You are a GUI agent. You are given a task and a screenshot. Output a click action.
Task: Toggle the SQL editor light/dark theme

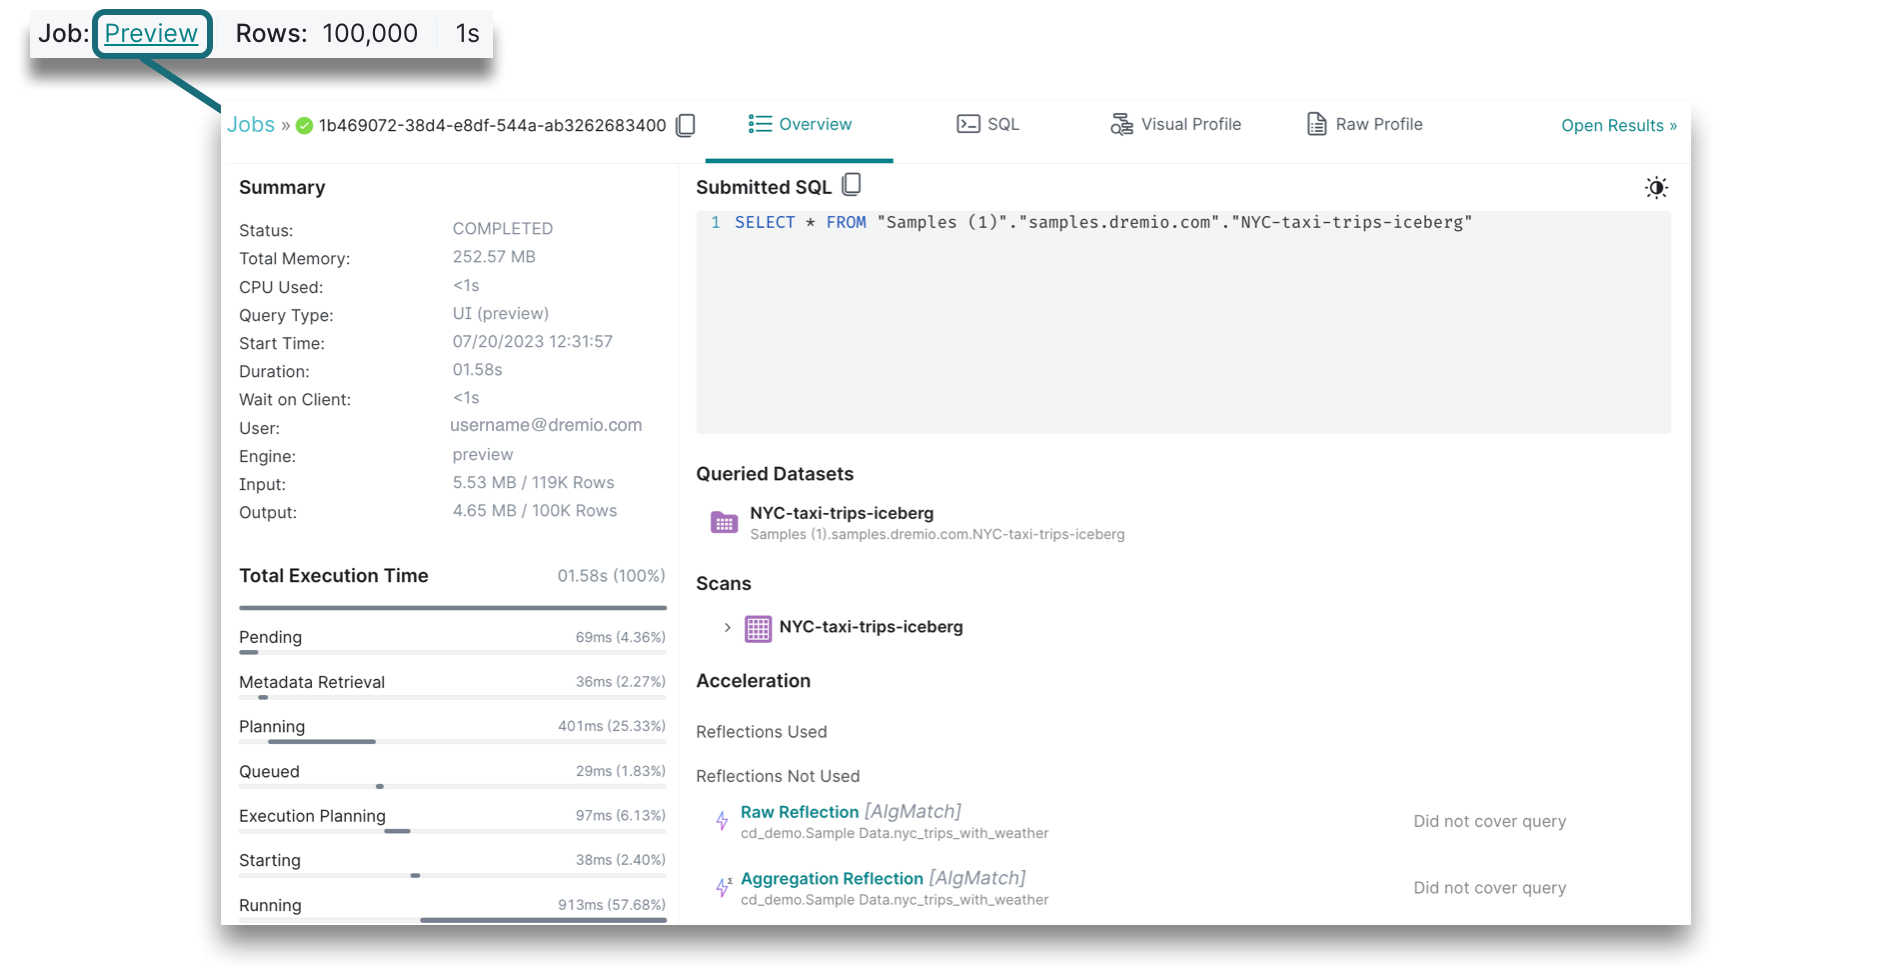click(1656, 188)
